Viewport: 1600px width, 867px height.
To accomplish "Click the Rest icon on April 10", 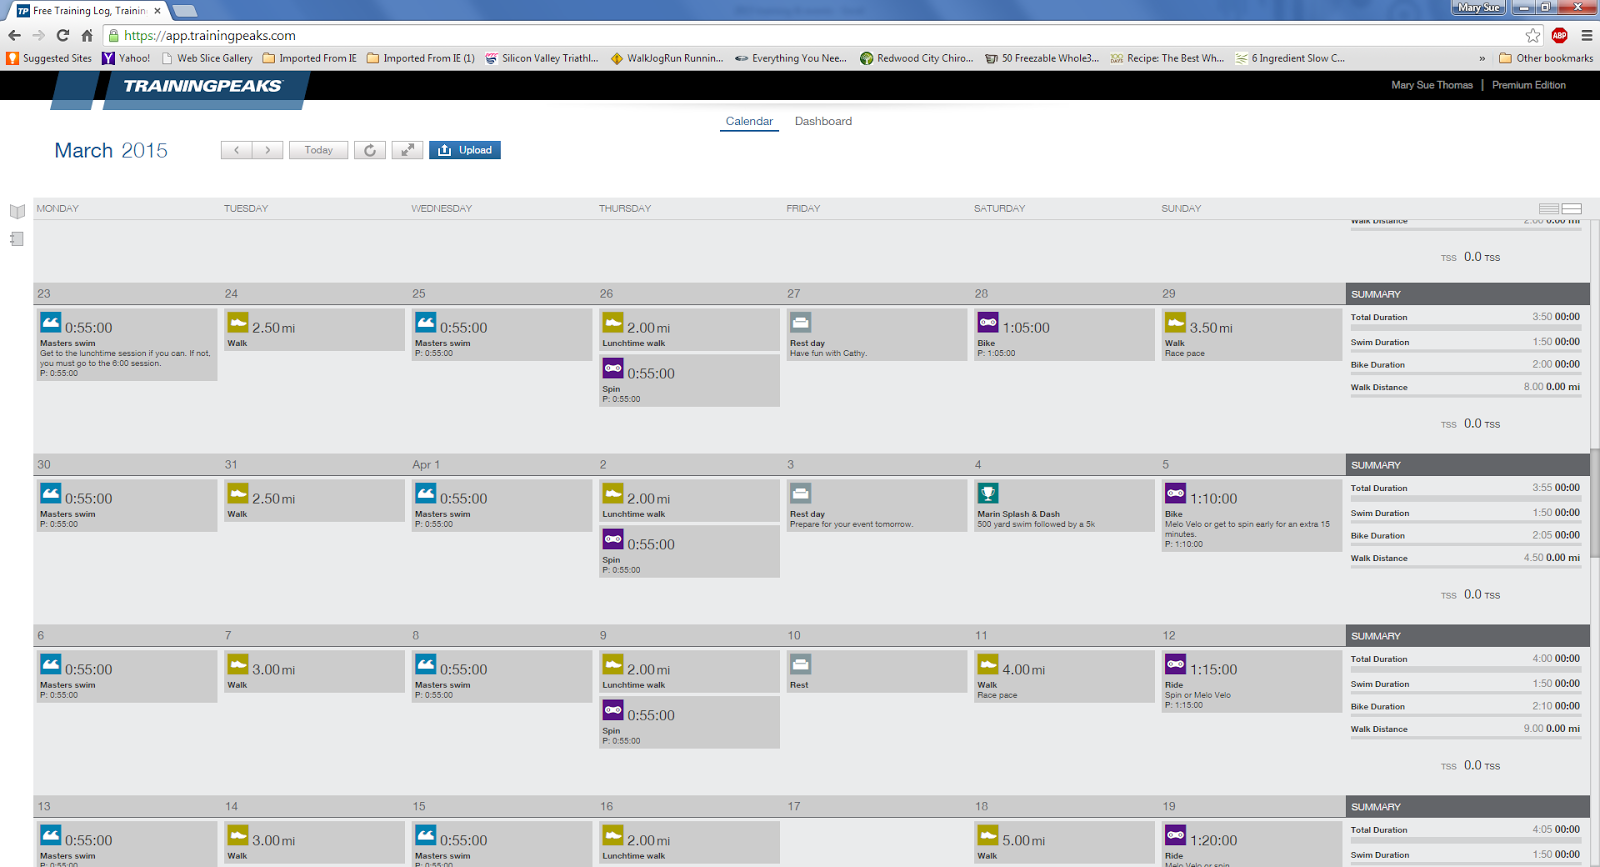I will [x=801, y=665].
